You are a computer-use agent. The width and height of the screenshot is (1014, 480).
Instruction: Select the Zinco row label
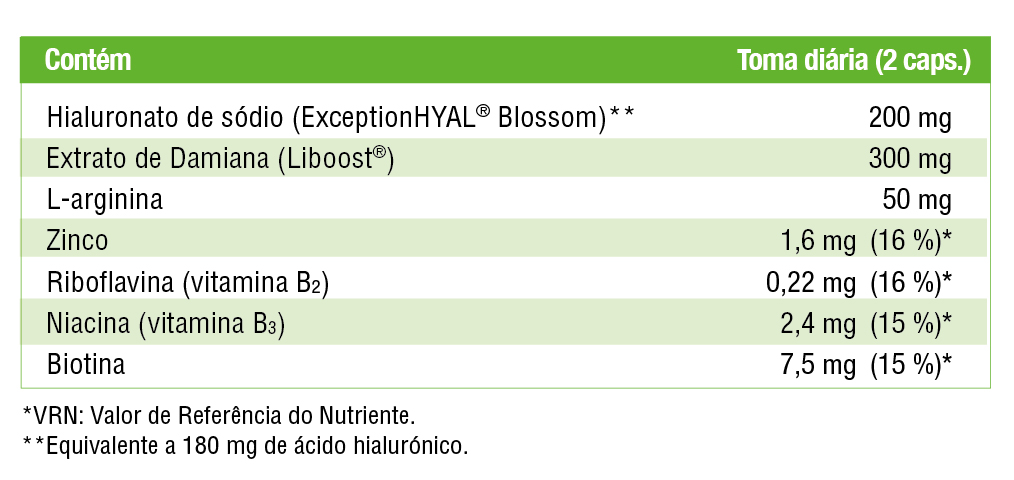pyautogui.click(x=77, y=240)
